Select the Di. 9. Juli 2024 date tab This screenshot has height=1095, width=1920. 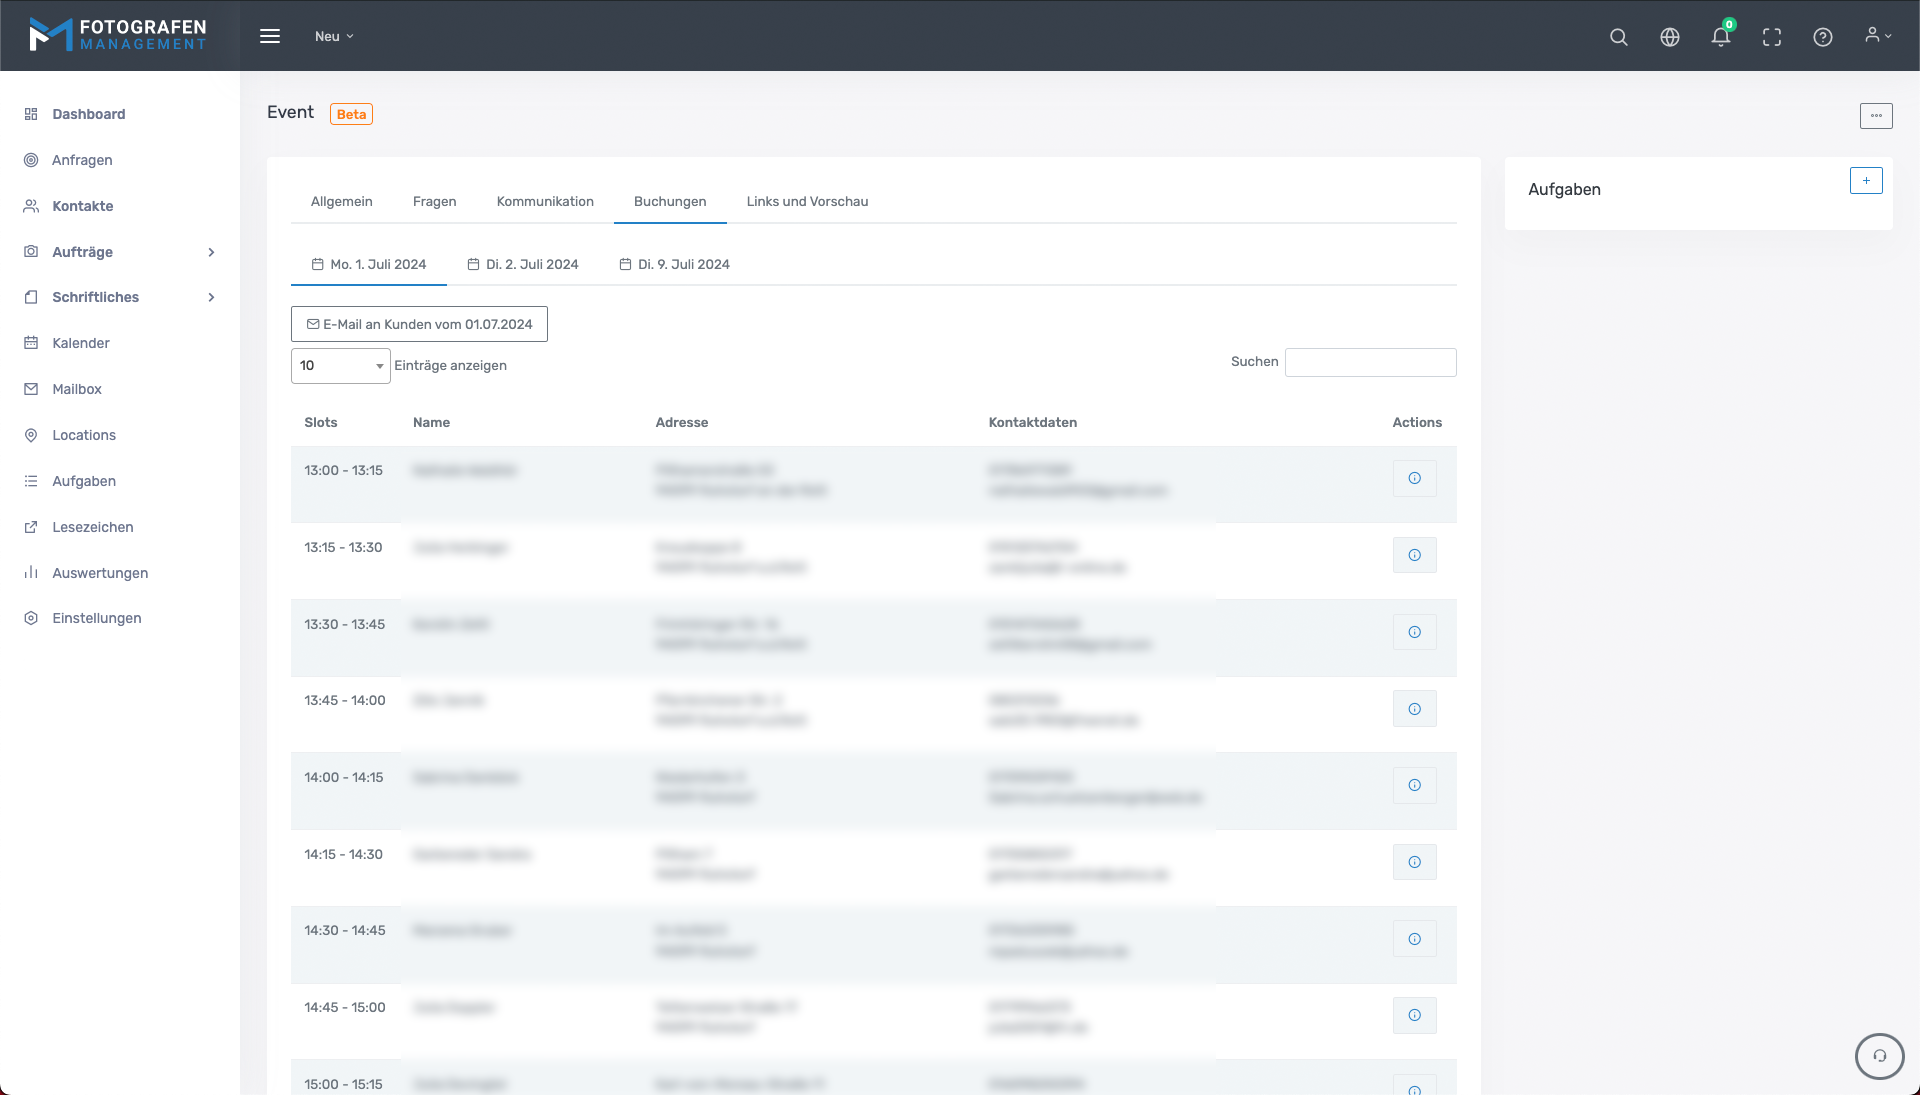[x=675, y=265]
